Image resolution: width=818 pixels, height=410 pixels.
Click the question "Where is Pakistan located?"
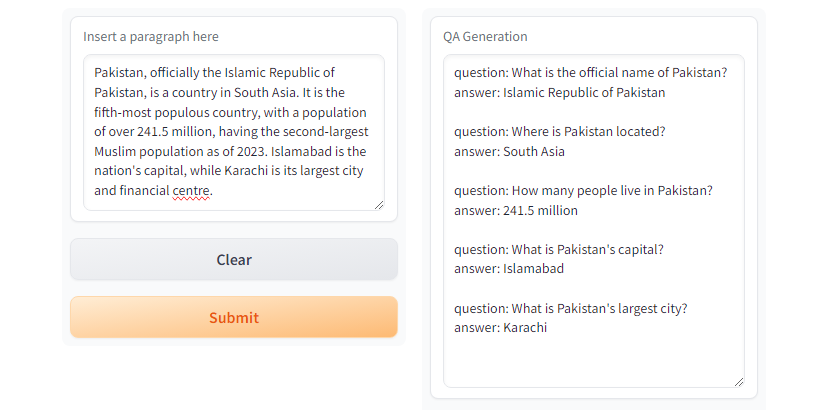[559, 132]
